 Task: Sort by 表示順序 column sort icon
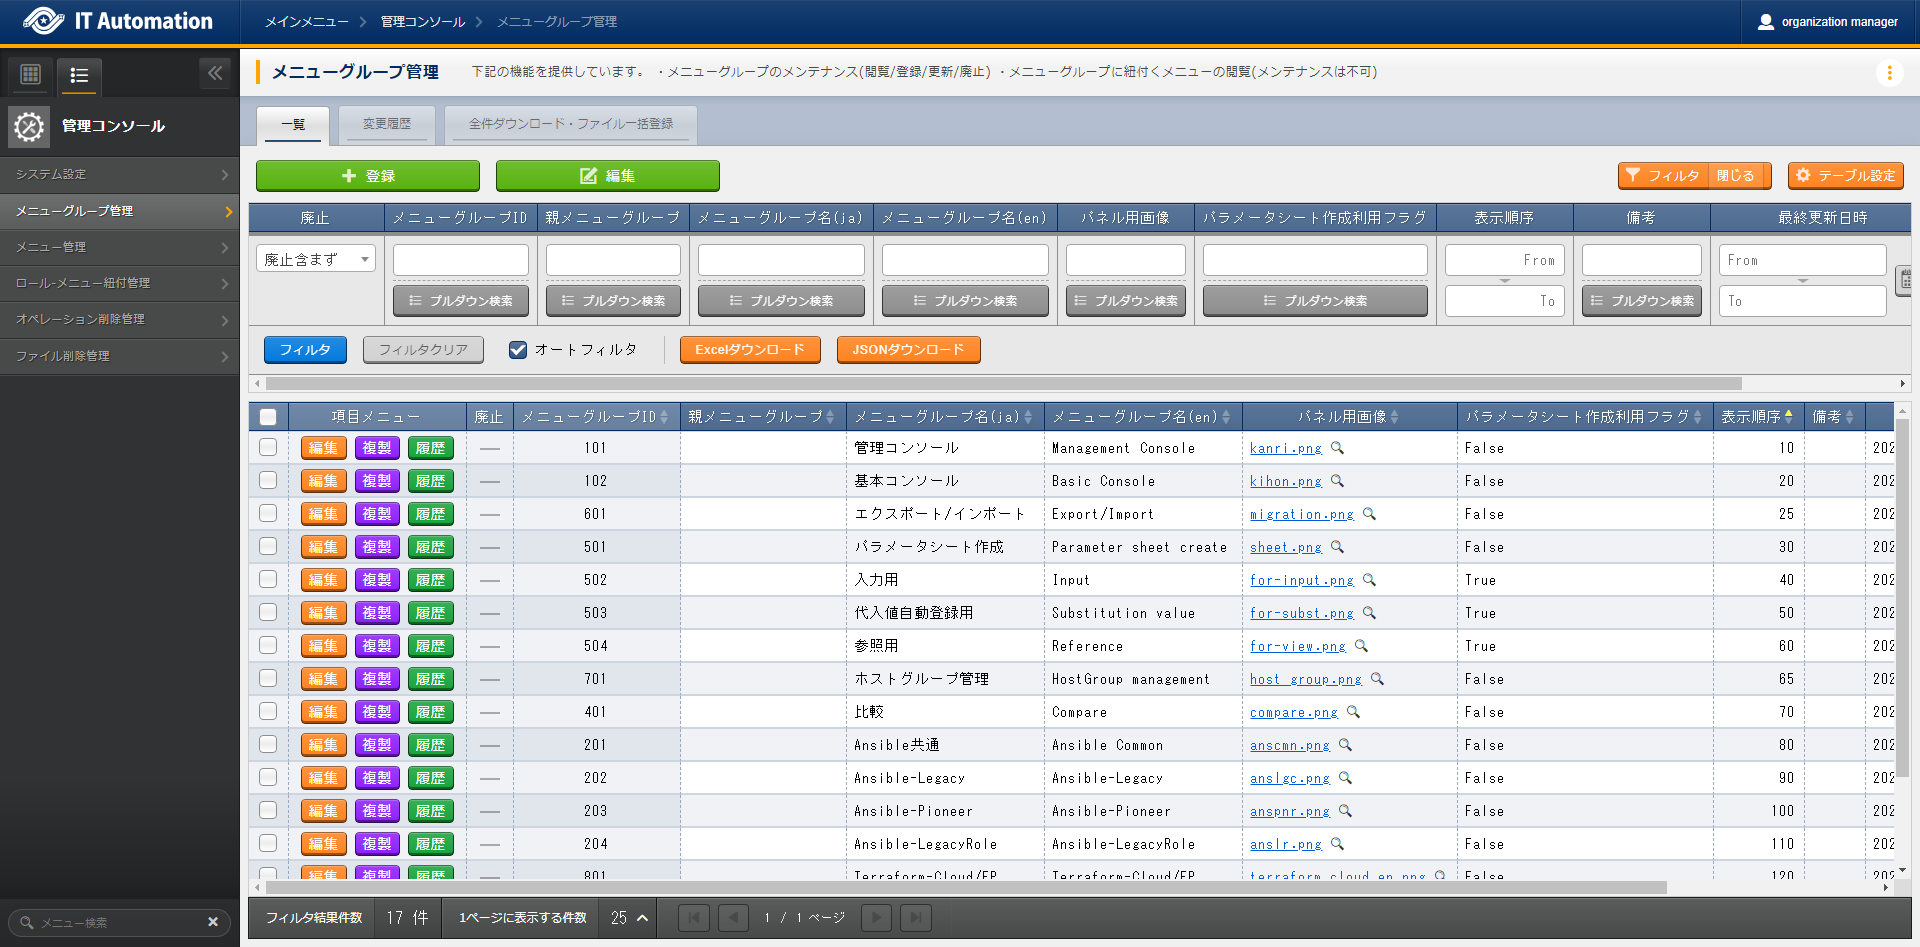point(1788,417)
